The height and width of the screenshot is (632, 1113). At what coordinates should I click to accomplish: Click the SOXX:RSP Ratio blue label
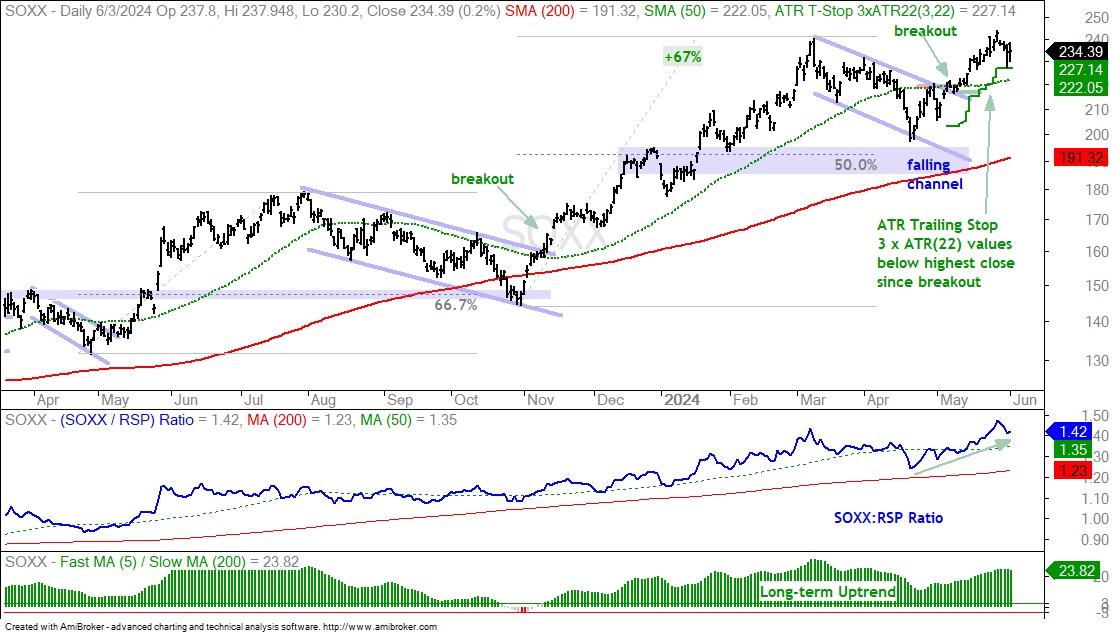click(889, 518)
